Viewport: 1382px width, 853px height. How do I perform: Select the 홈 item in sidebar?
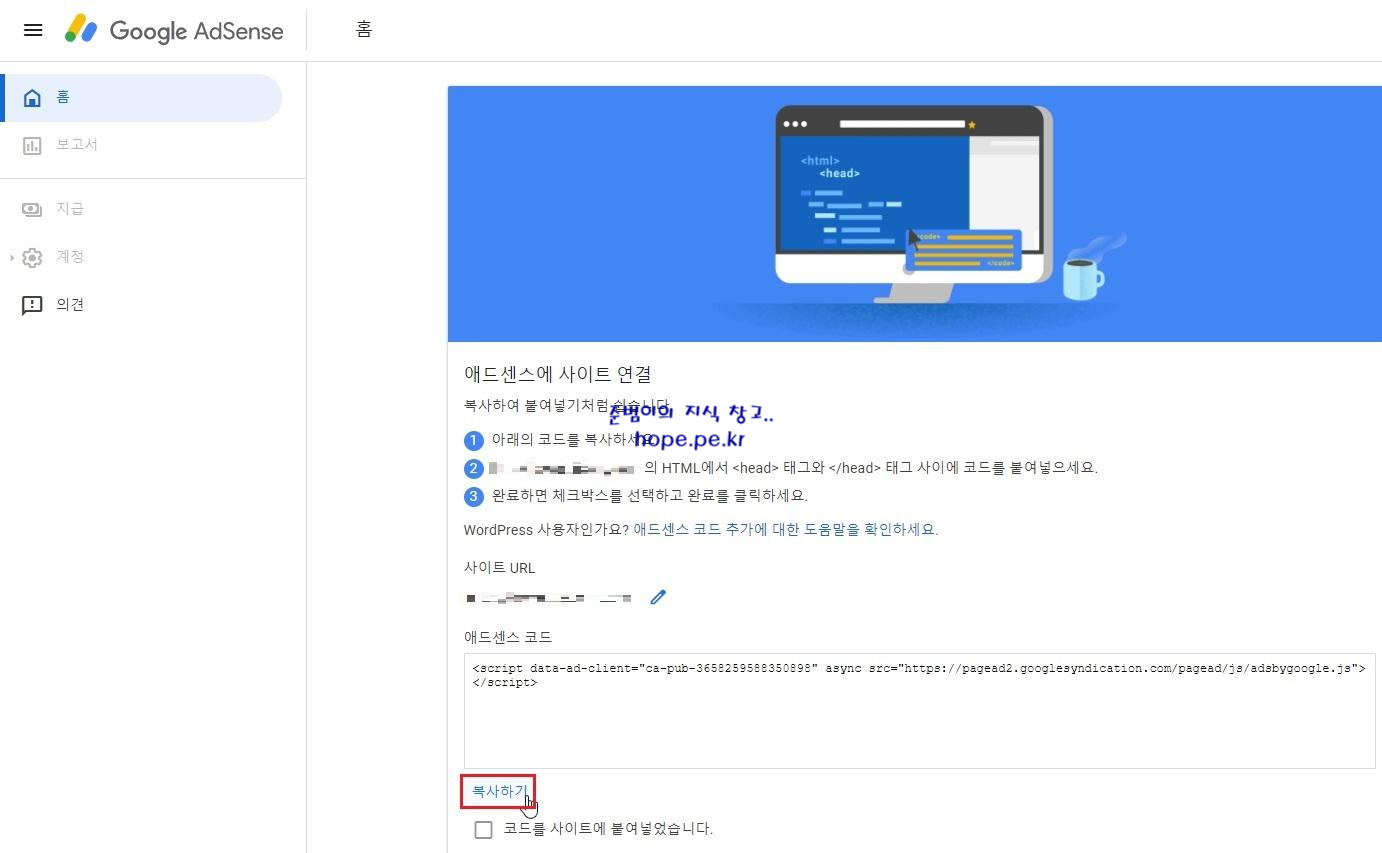141,97
